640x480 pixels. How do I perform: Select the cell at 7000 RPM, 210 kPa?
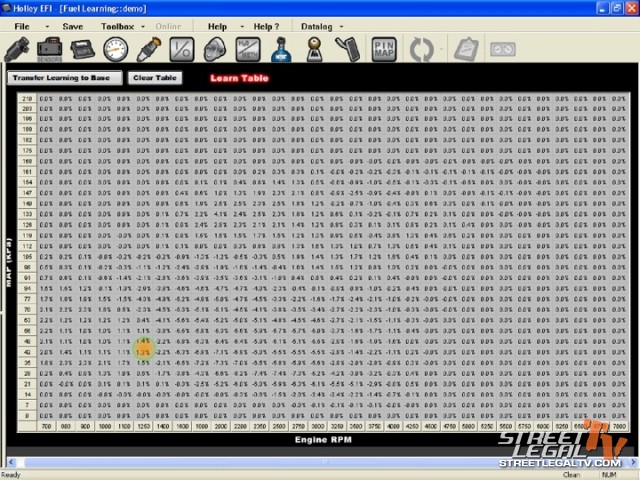coord(619,98)
